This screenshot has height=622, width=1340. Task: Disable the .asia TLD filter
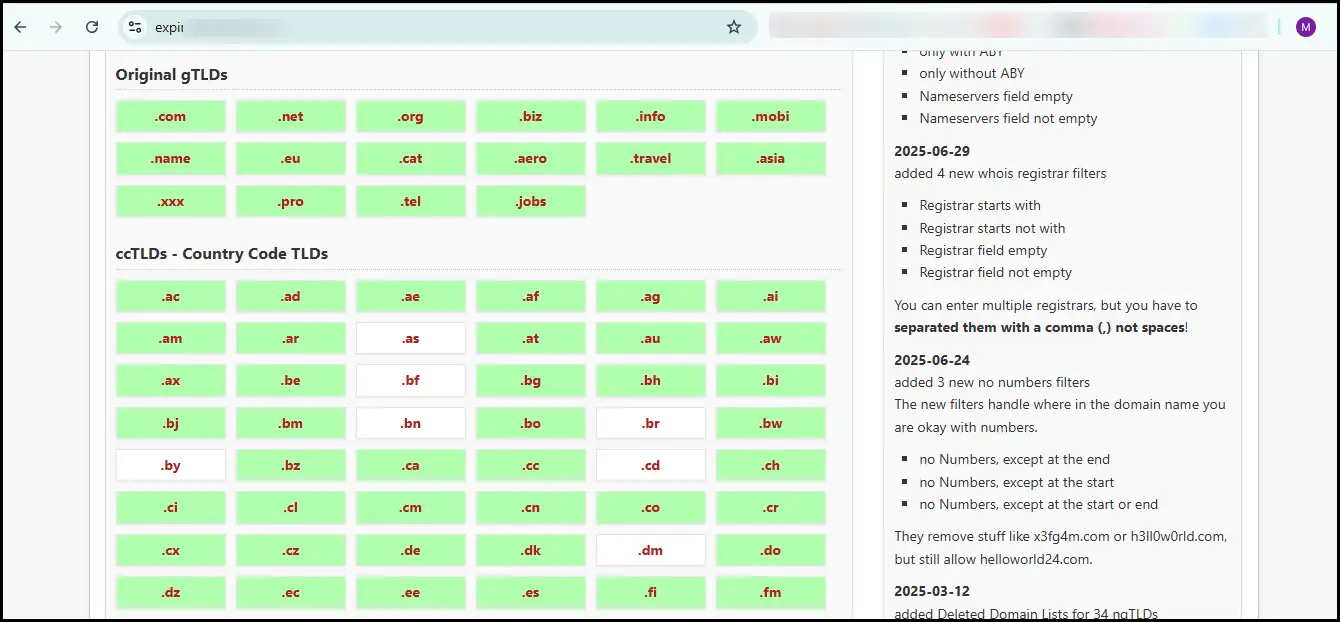pyautogui.click(x=770, y=158)
